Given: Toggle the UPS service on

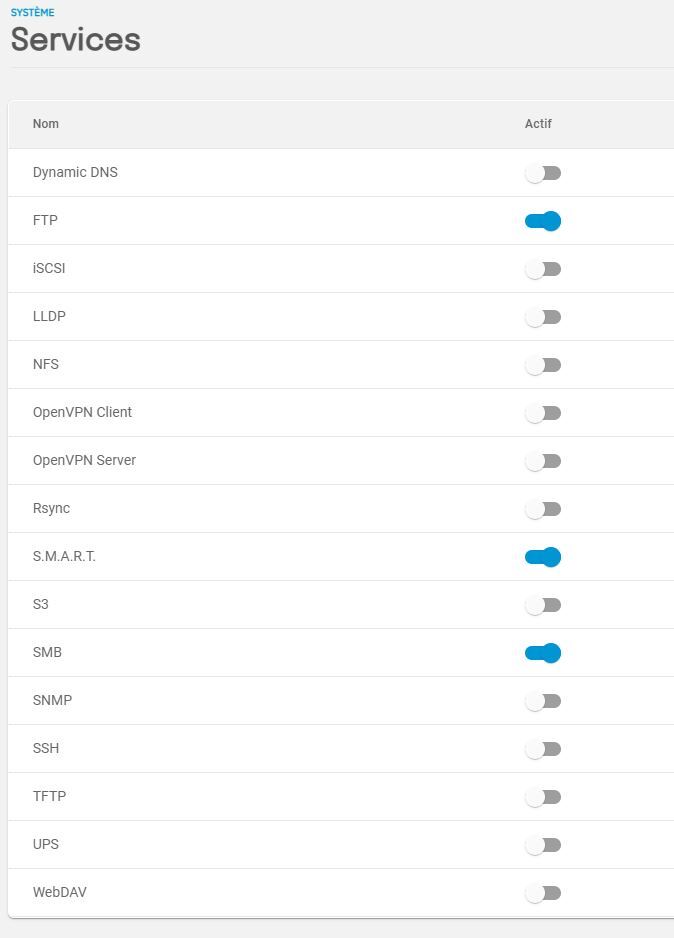Looking at the screenshot, I should tap(543, 845).
